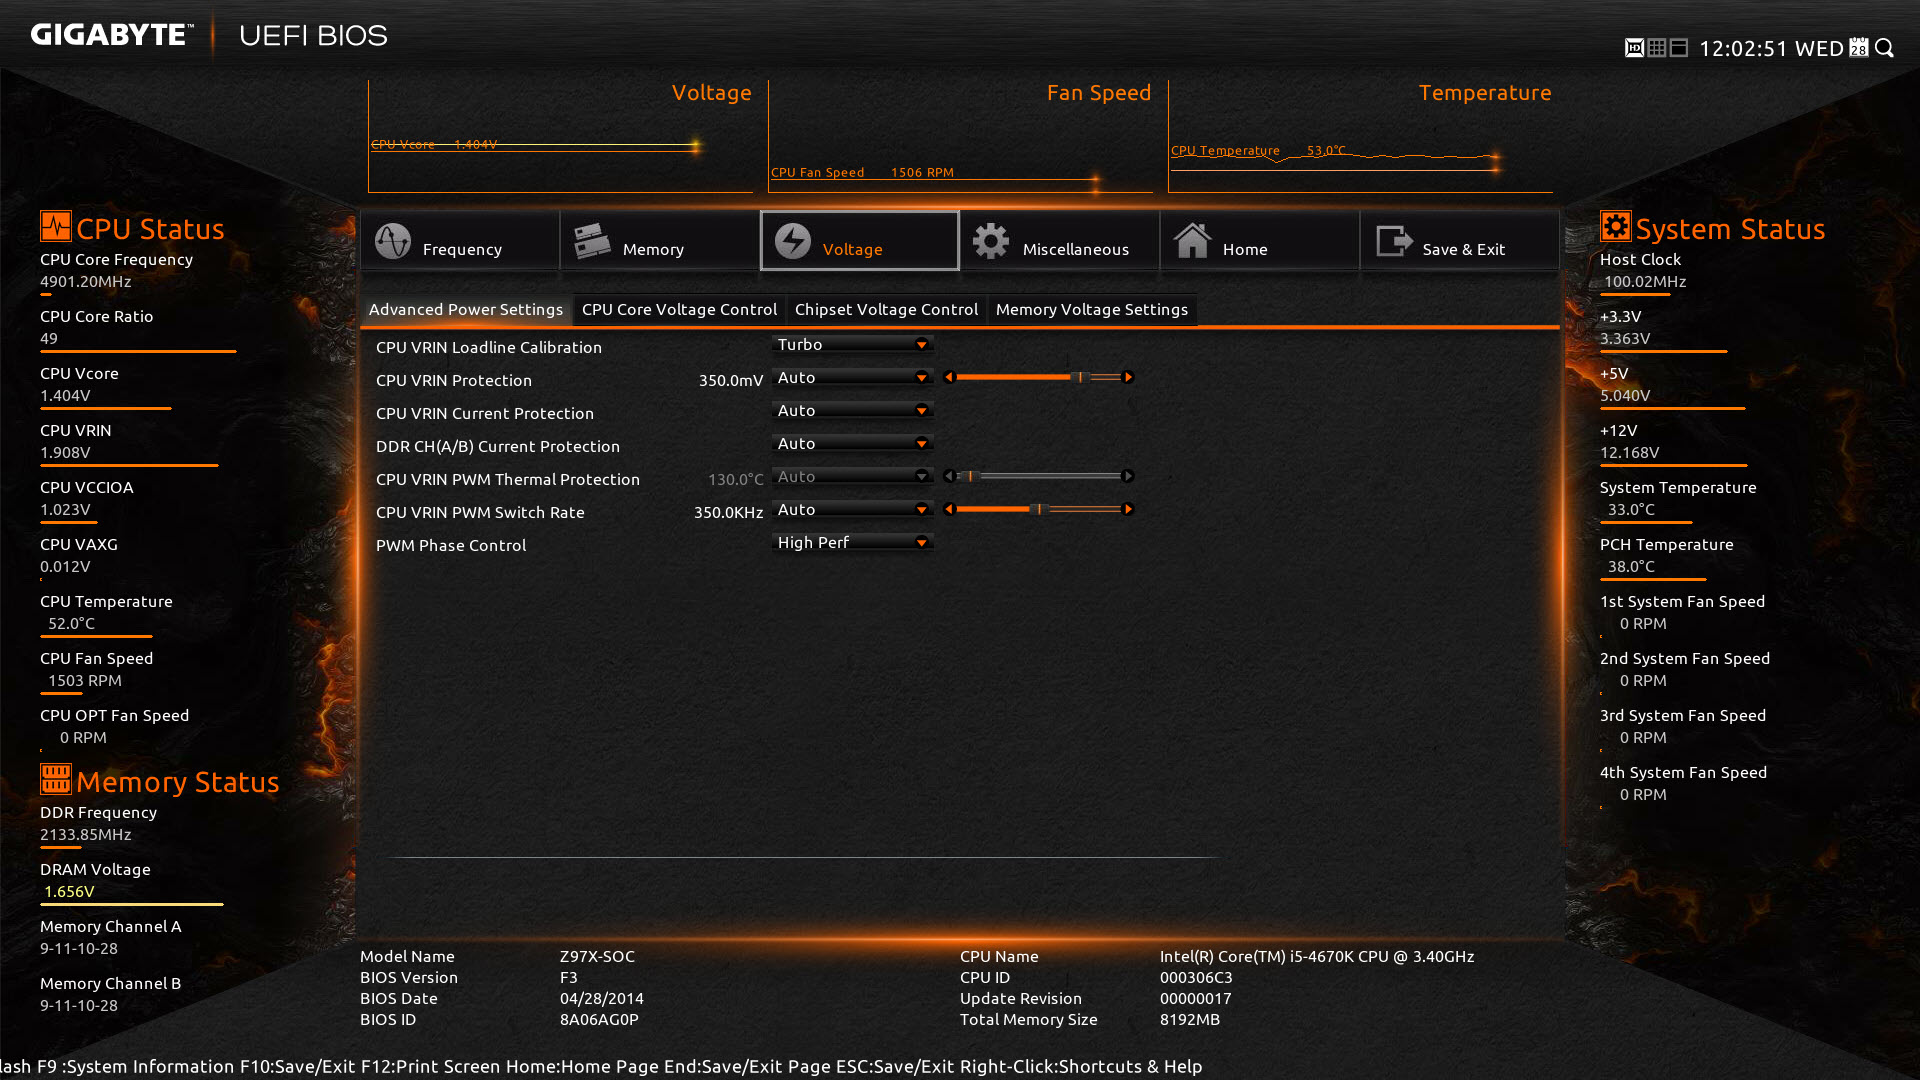Open CPU VRIN Loadline Calibration Turbo dropdown
This screenshot has width=1920, height=1080.
853,345
